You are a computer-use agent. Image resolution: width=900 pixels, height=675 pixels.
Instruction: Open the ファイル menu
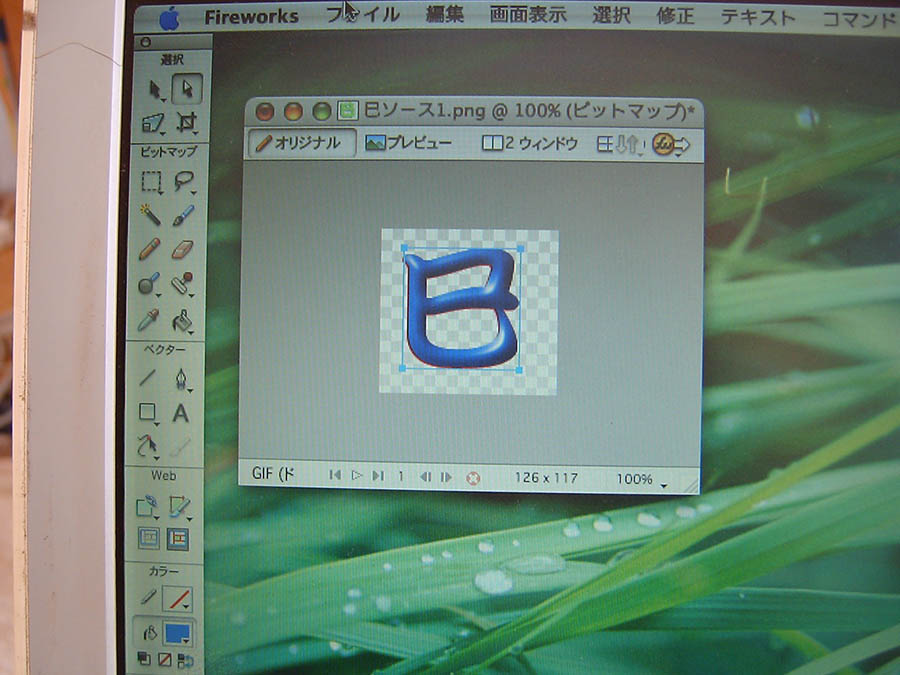pos(363,15)
